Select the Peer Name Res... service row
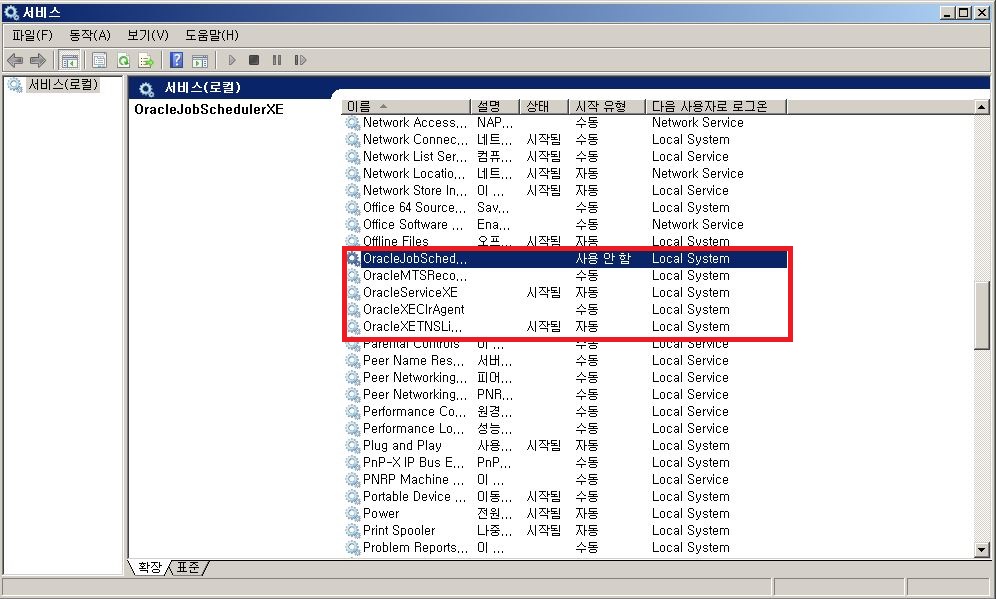The width and height of the screenshot is (996, 599). pyautogui.click(x=565, y=361)
